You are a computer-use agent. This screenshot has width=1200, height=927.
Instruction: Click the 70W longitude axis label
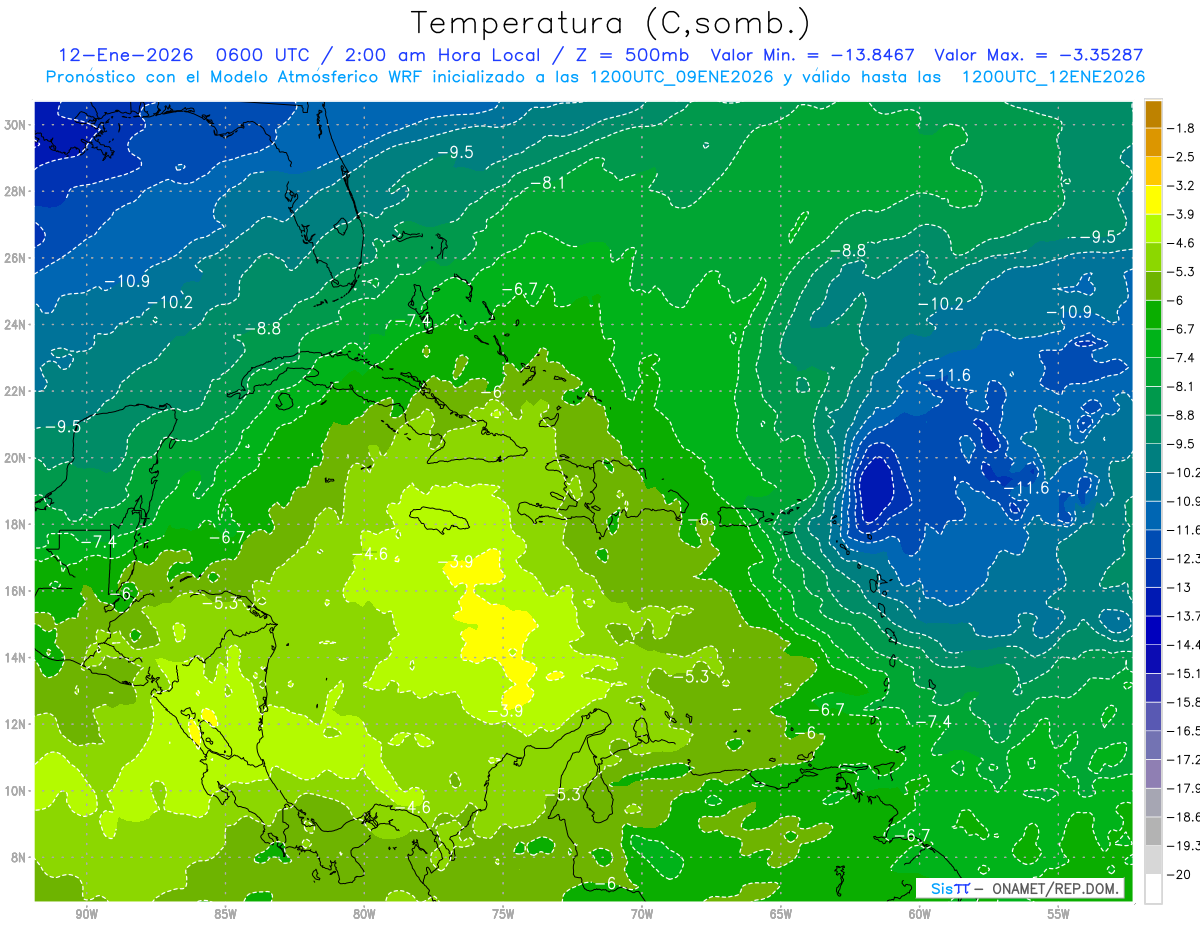click(x=642, y=914)
